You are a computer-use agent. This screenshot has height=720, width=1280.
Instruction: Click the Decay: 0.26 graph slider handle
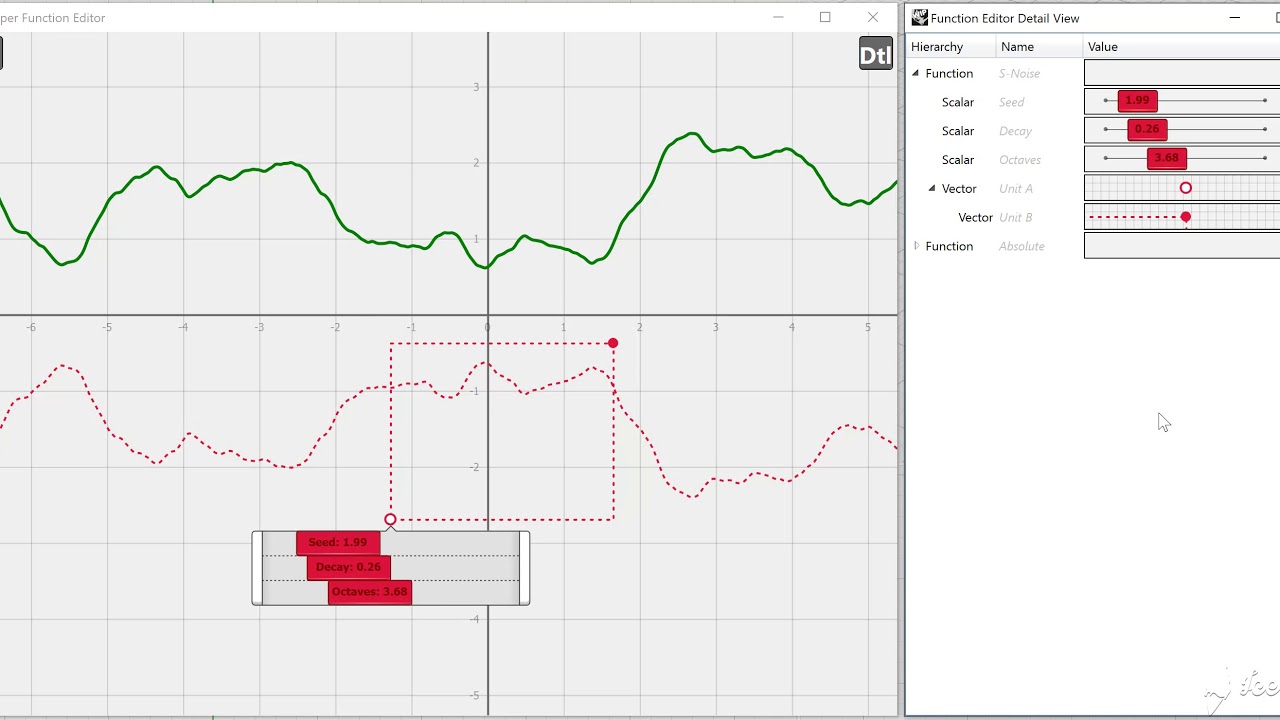click(x=348, y=567)
